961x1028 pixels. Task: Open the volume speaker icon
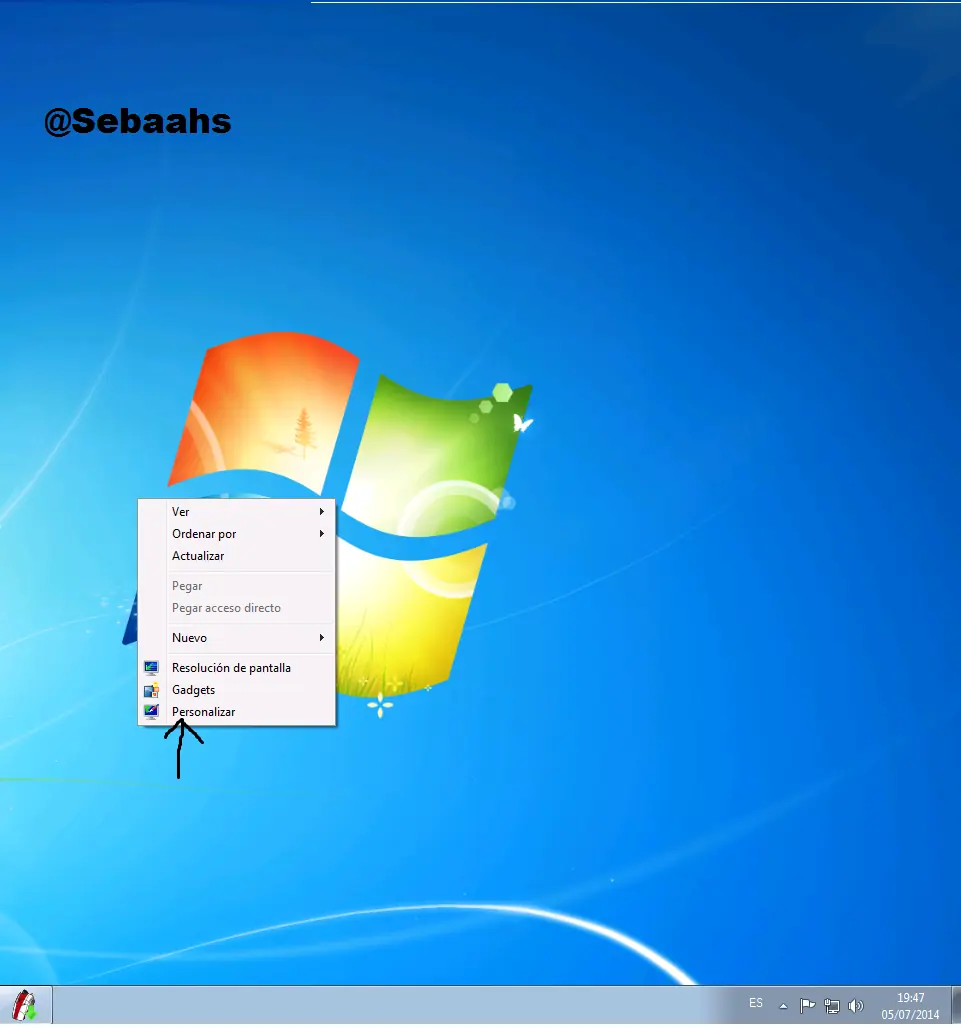856,1006
